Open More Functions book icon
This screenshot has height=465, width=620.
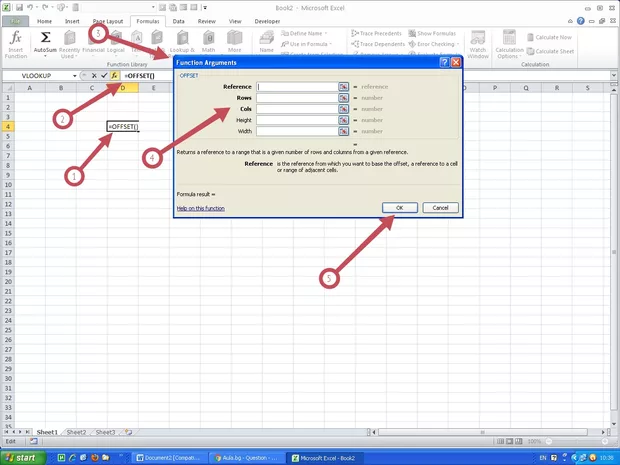tap(234, 38)
